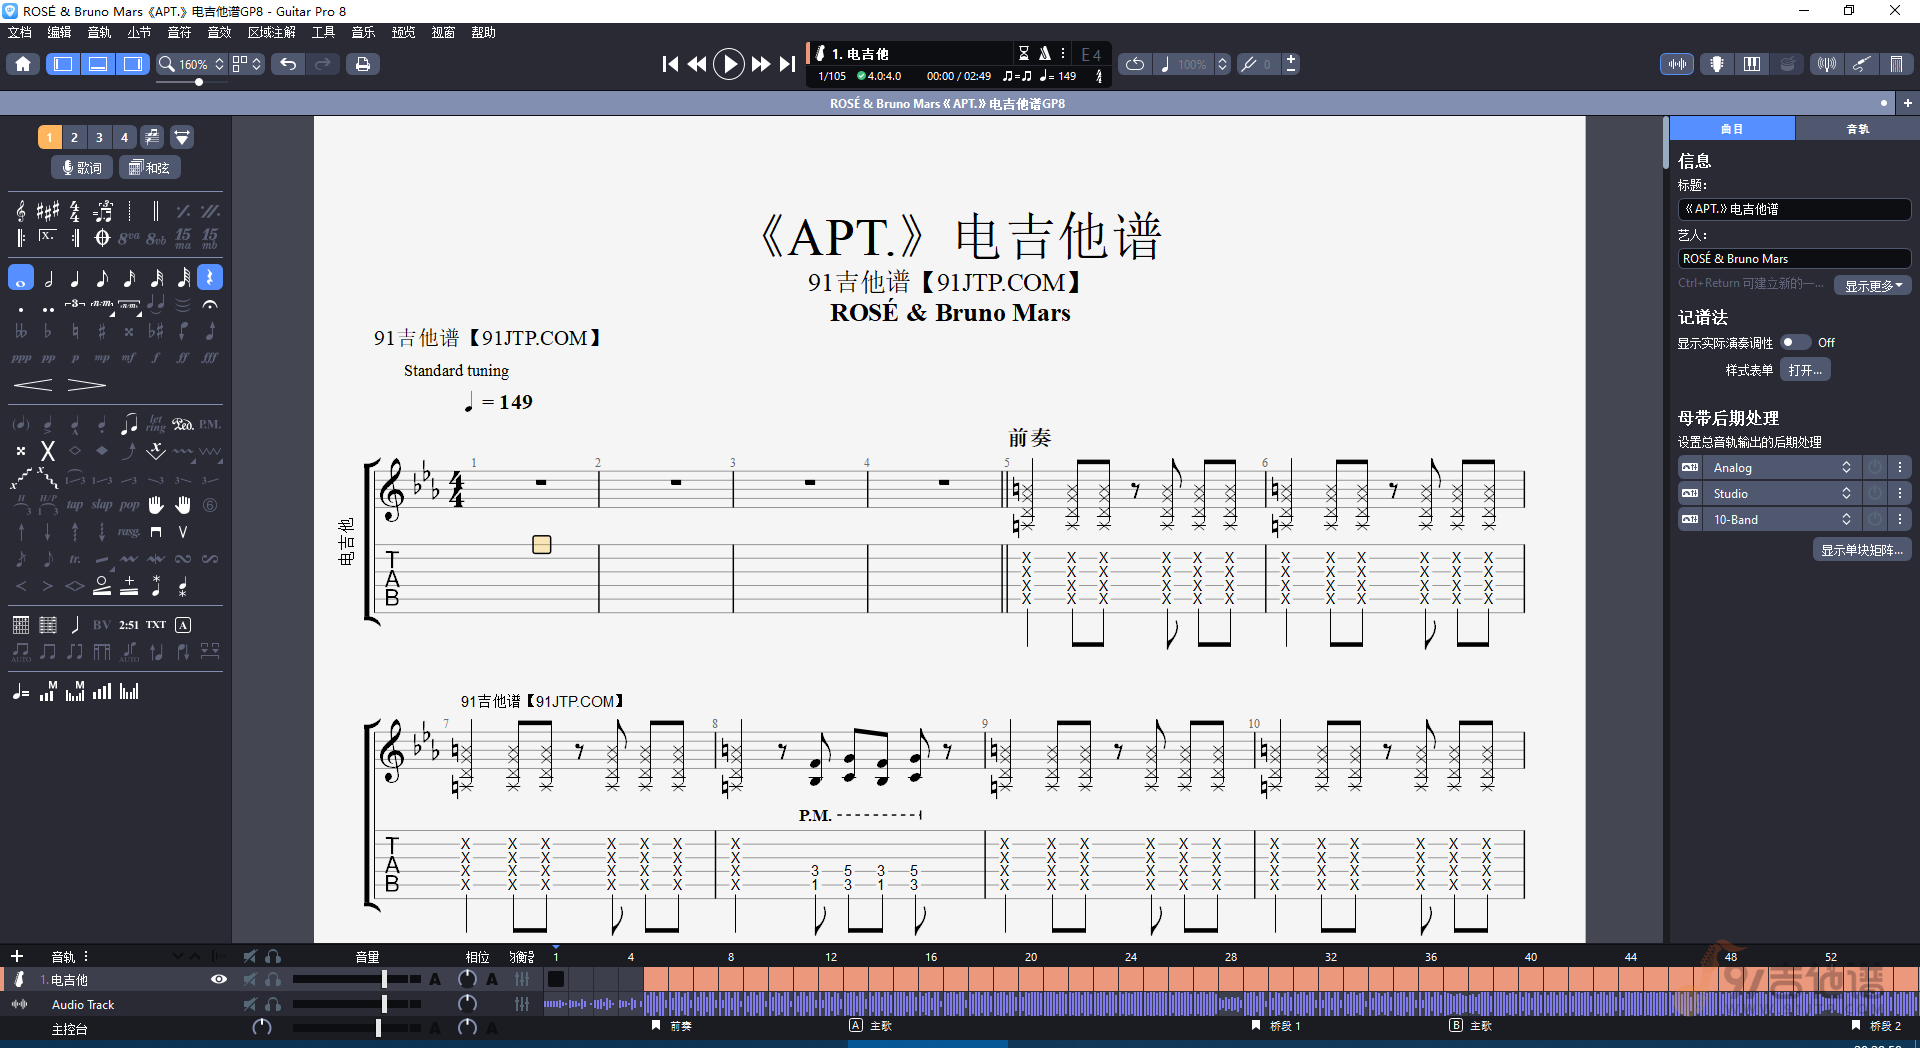Open the 编辑 menu

(59, 32)
